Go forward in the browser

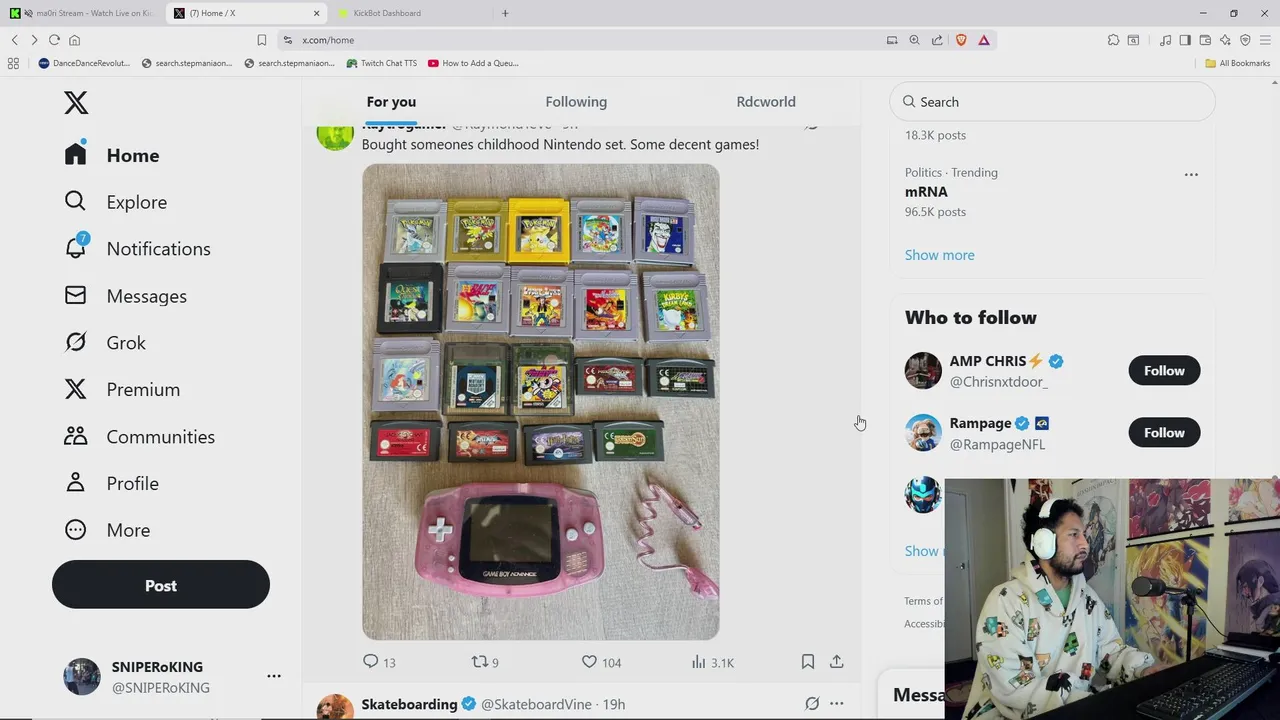34,40
